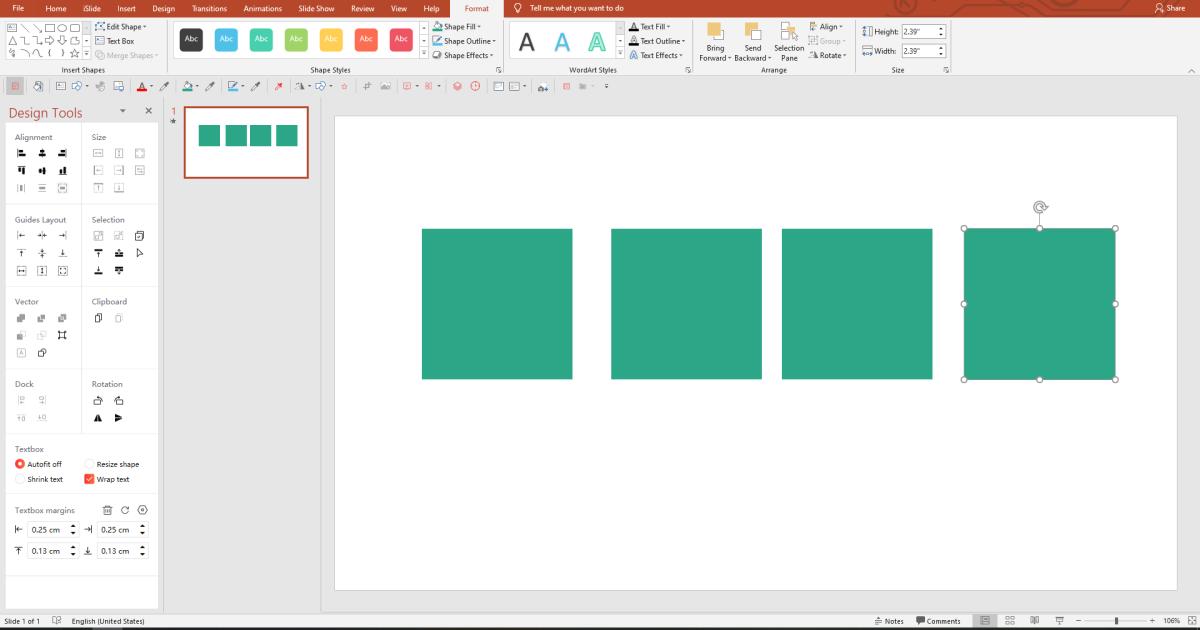This screenshot has height=630, width=1200.
Task: Open the Selection Pane from the ribbon
Action: pos(789,42)
